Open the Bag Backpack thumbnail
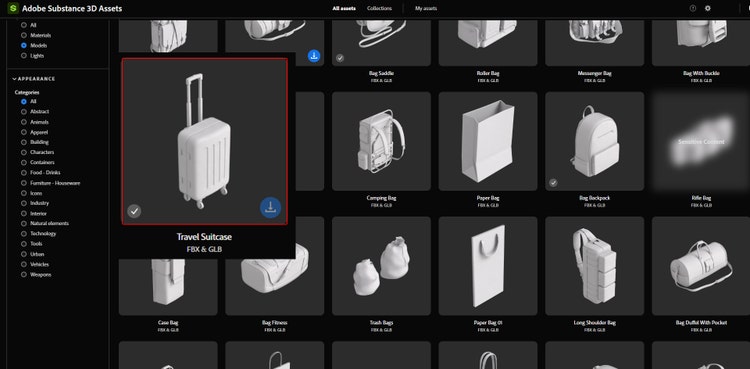Viewport: 750px width, 369px height. click(x=595, y=141)
